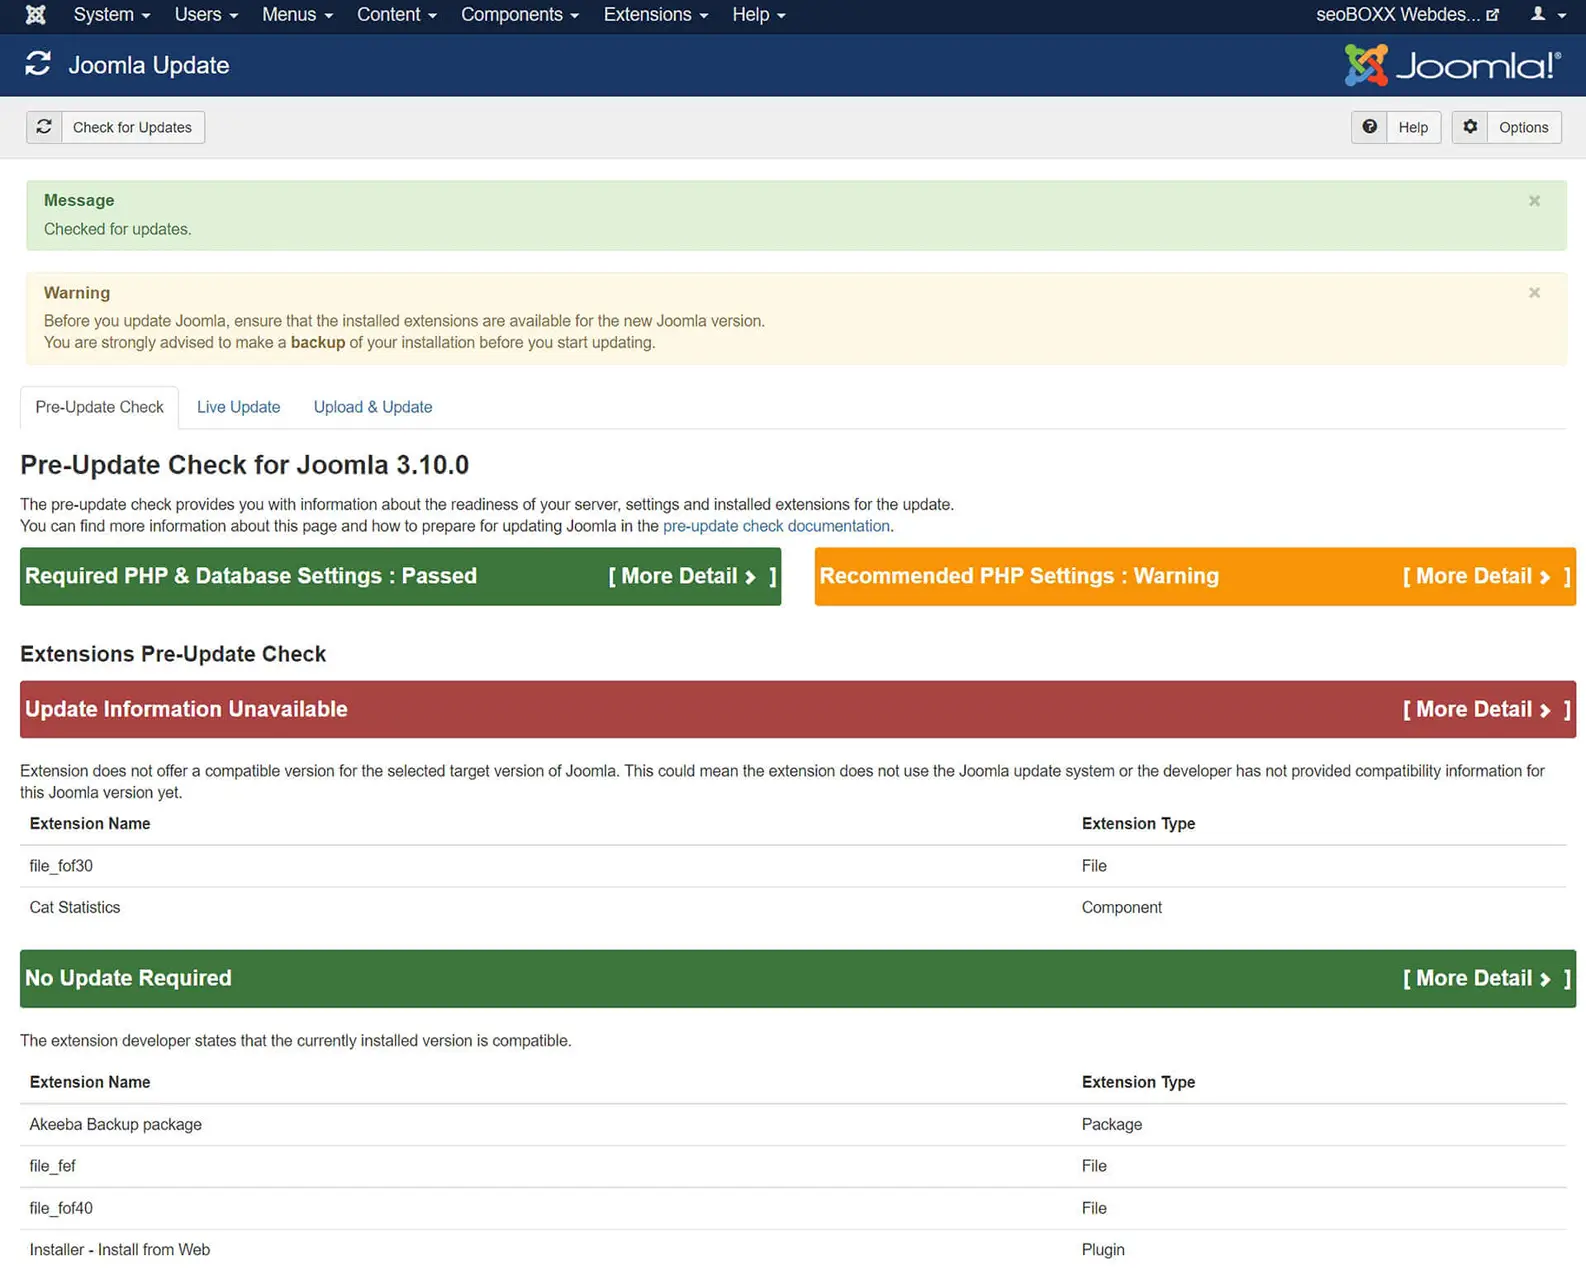
Task: Click the question mark Help icon
Action: coord(1369,127)
